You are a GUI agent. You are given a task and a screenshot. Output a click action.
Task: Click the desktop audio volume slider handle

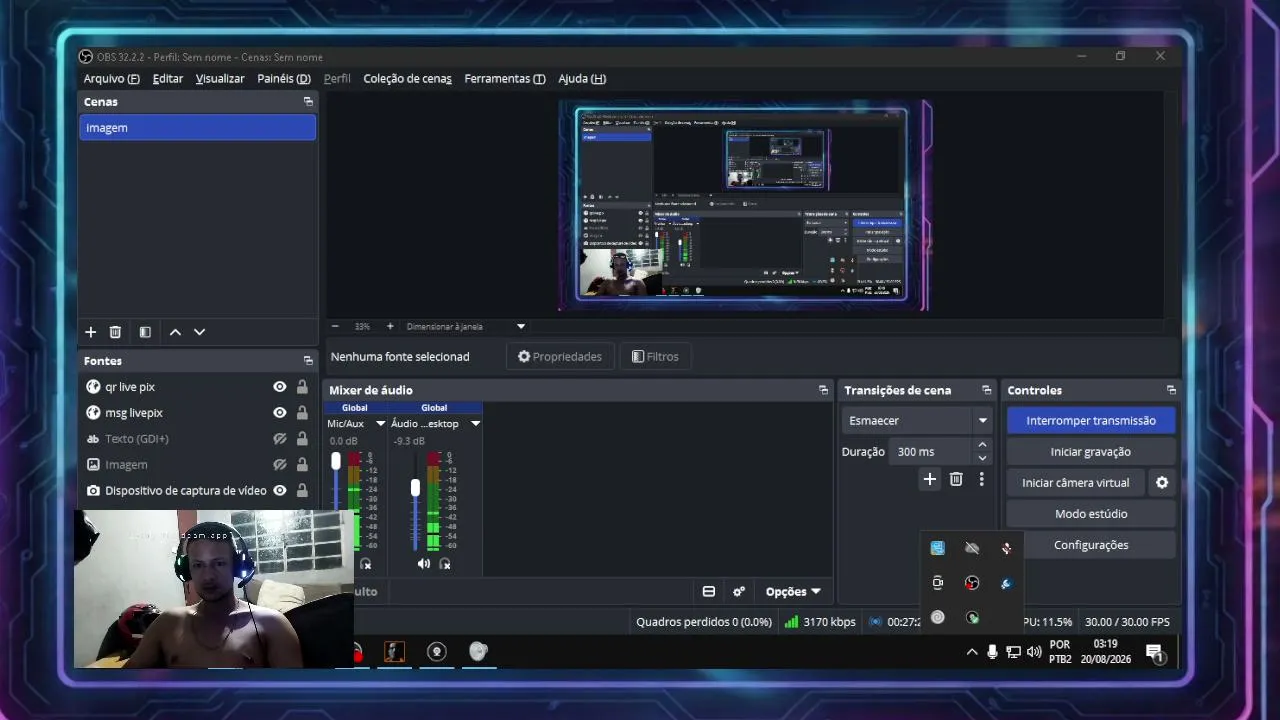[415, 487]
